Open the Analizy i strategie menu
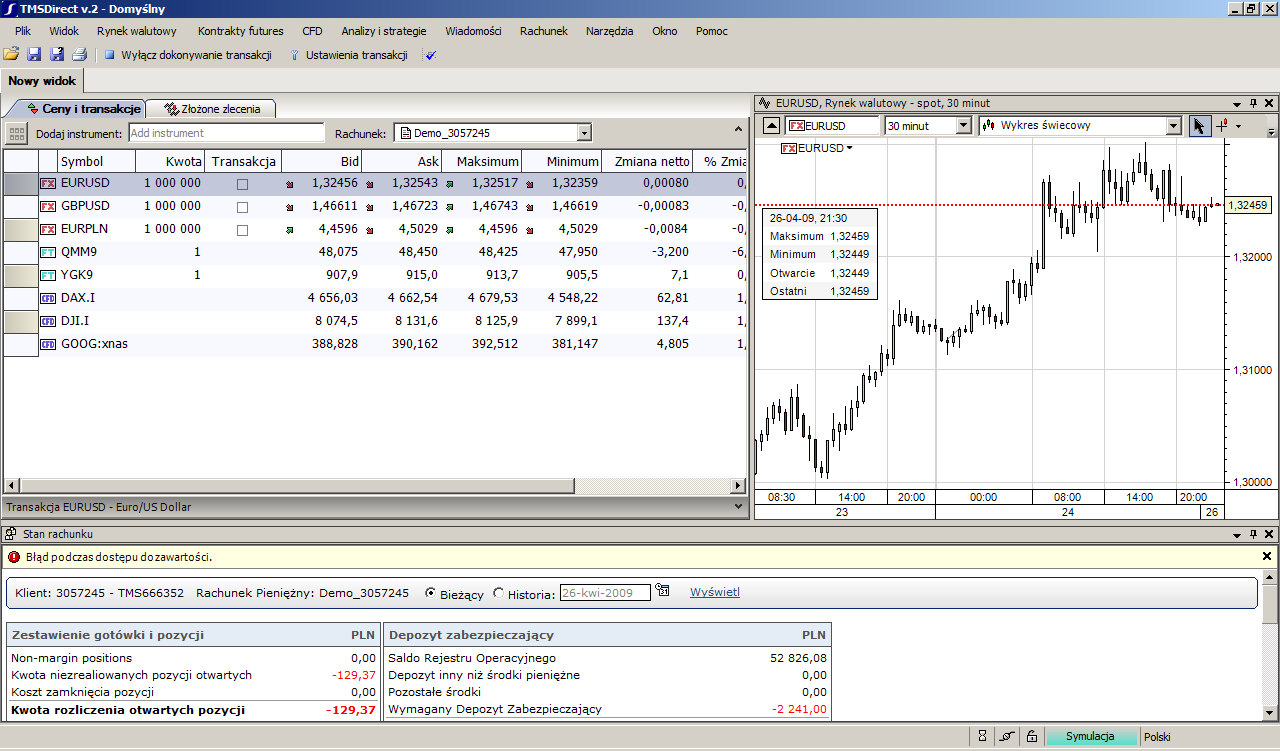The image size is (1280, 751). 384,31
